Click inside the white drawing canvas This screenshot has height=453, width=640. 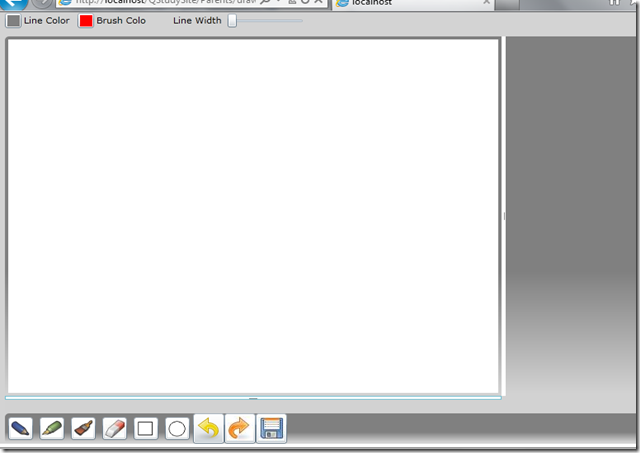253,216
